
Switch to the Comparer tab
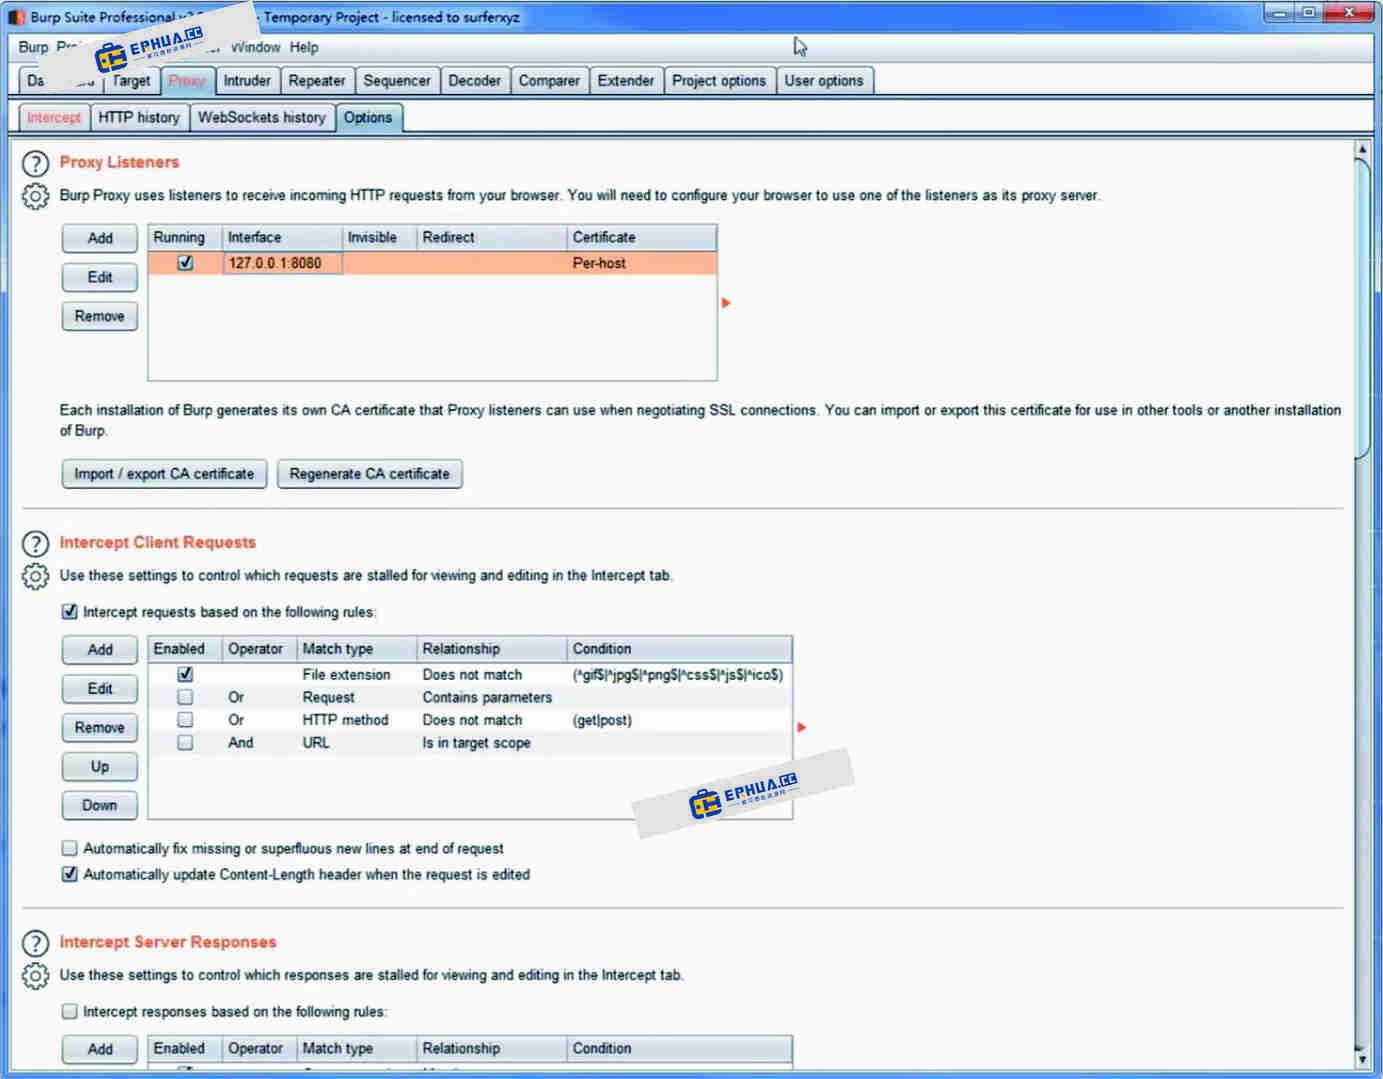(x=549, y=81)
